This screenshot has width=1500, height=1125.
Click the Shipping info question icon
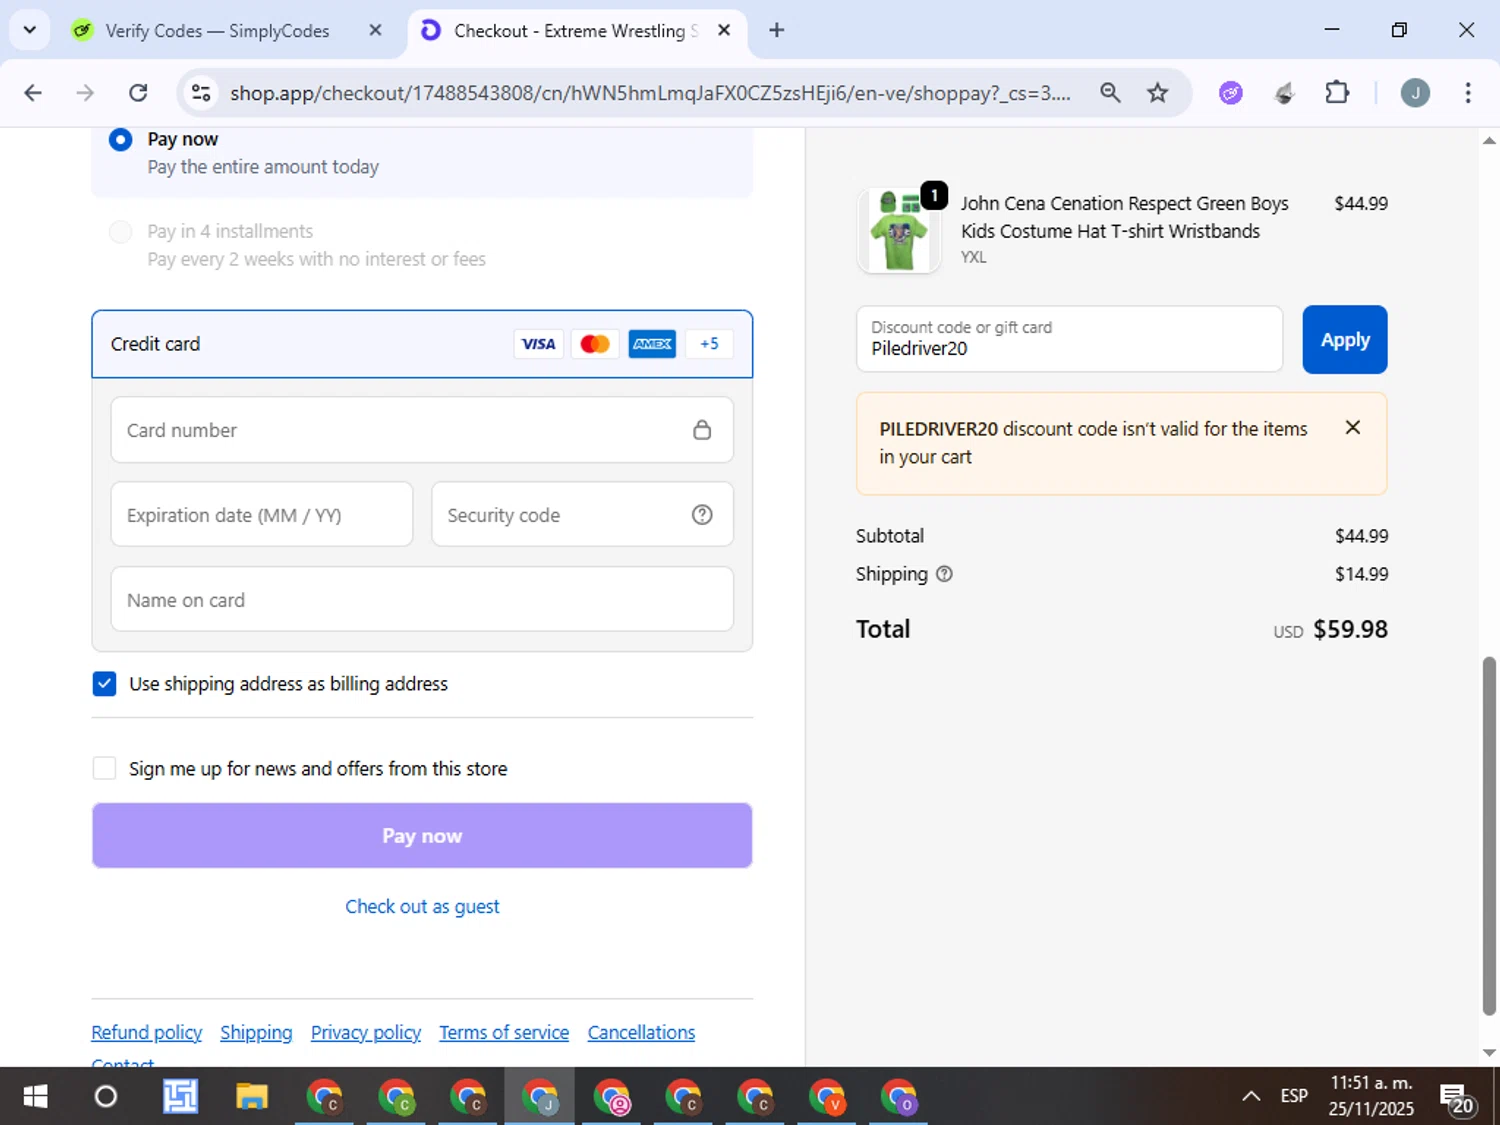coord(944,574)
